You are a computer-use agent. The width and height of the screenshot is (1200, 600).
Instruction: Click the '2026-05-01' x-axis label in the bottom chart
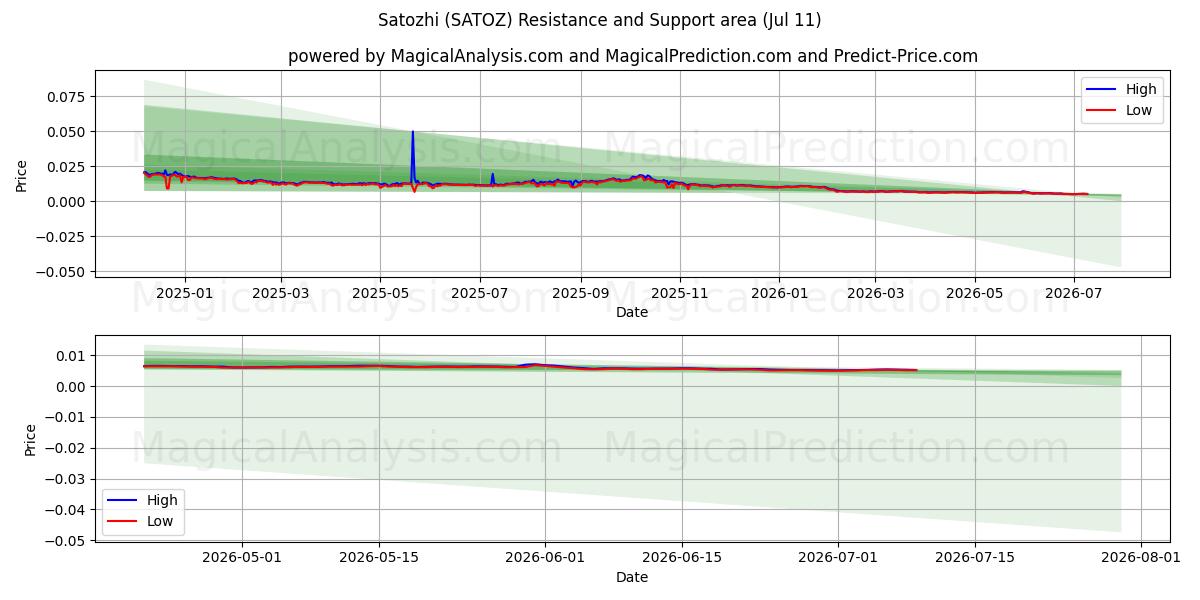pyautogui.click(x=242, y=560)
